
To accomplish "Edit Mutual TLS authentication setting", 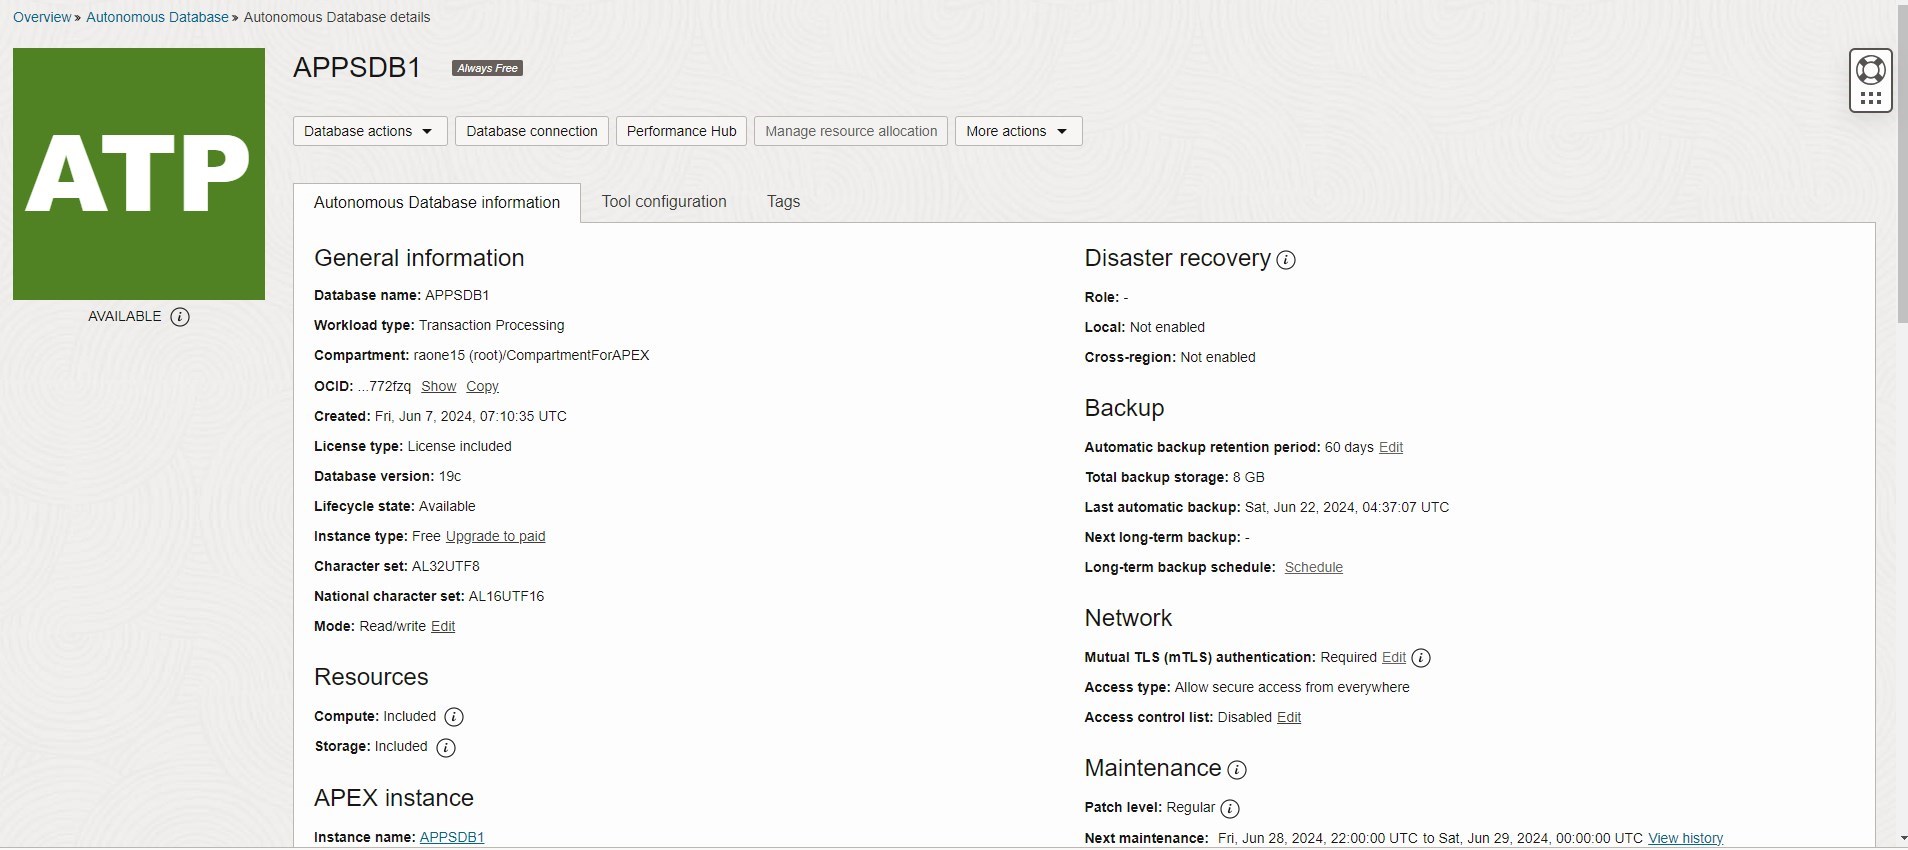I will point(1394,657).
